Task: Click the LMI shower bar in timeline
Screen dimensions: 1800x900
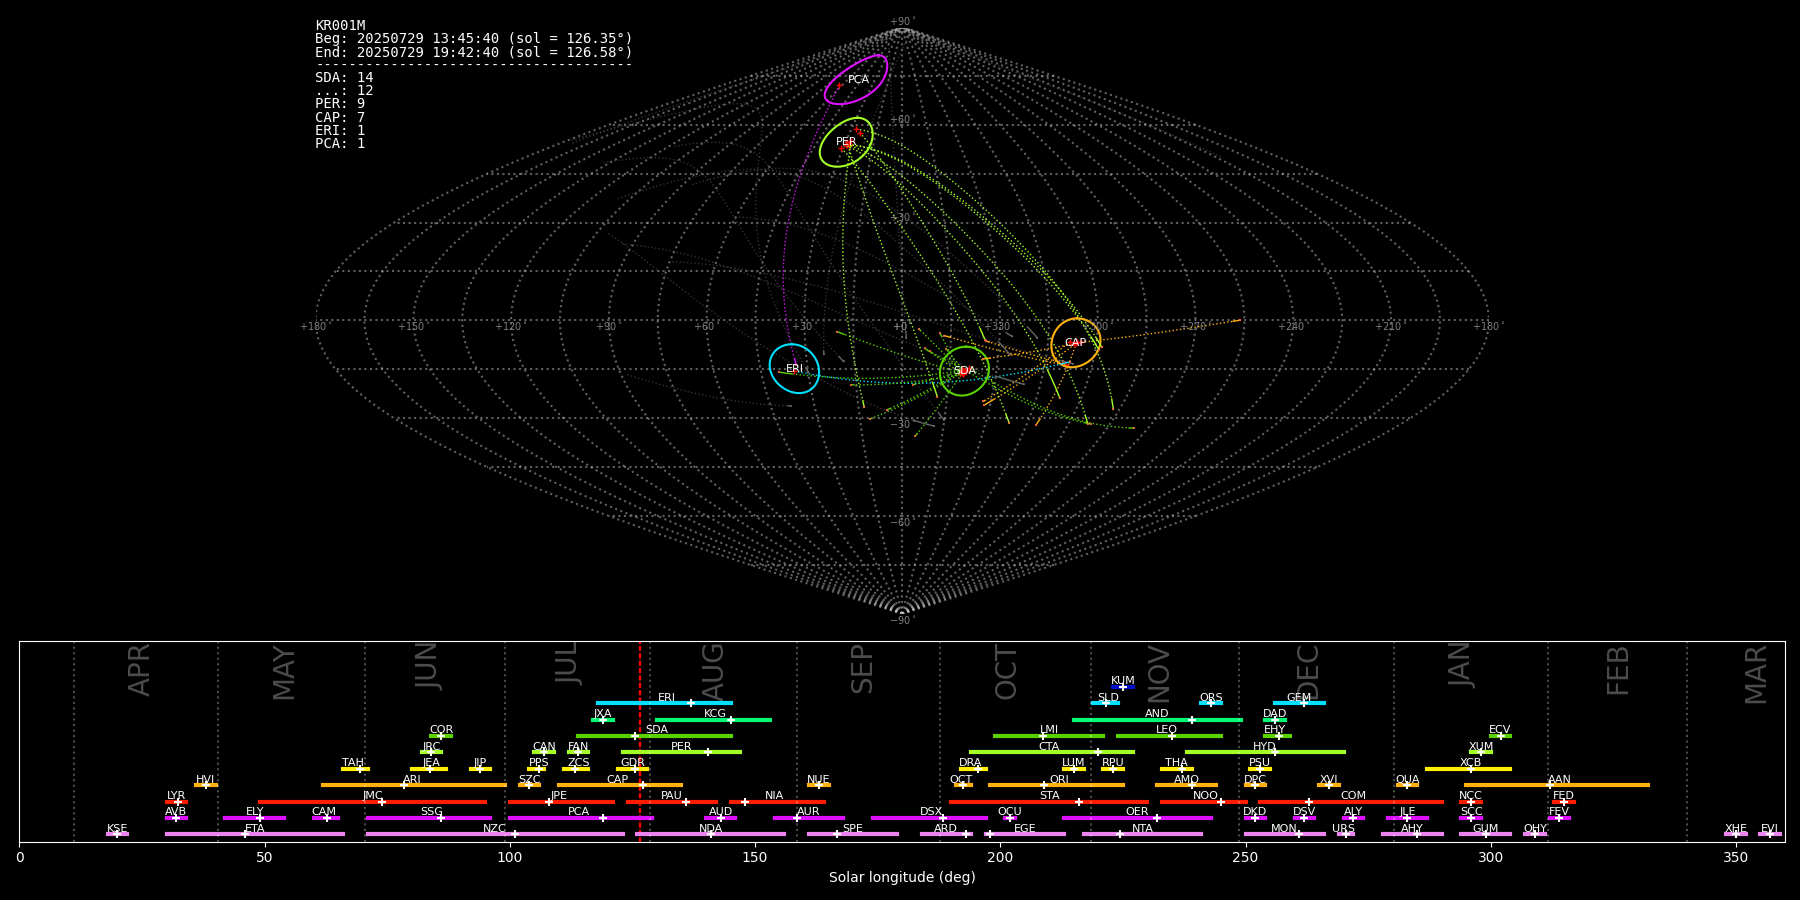Action: (1049, 736)
